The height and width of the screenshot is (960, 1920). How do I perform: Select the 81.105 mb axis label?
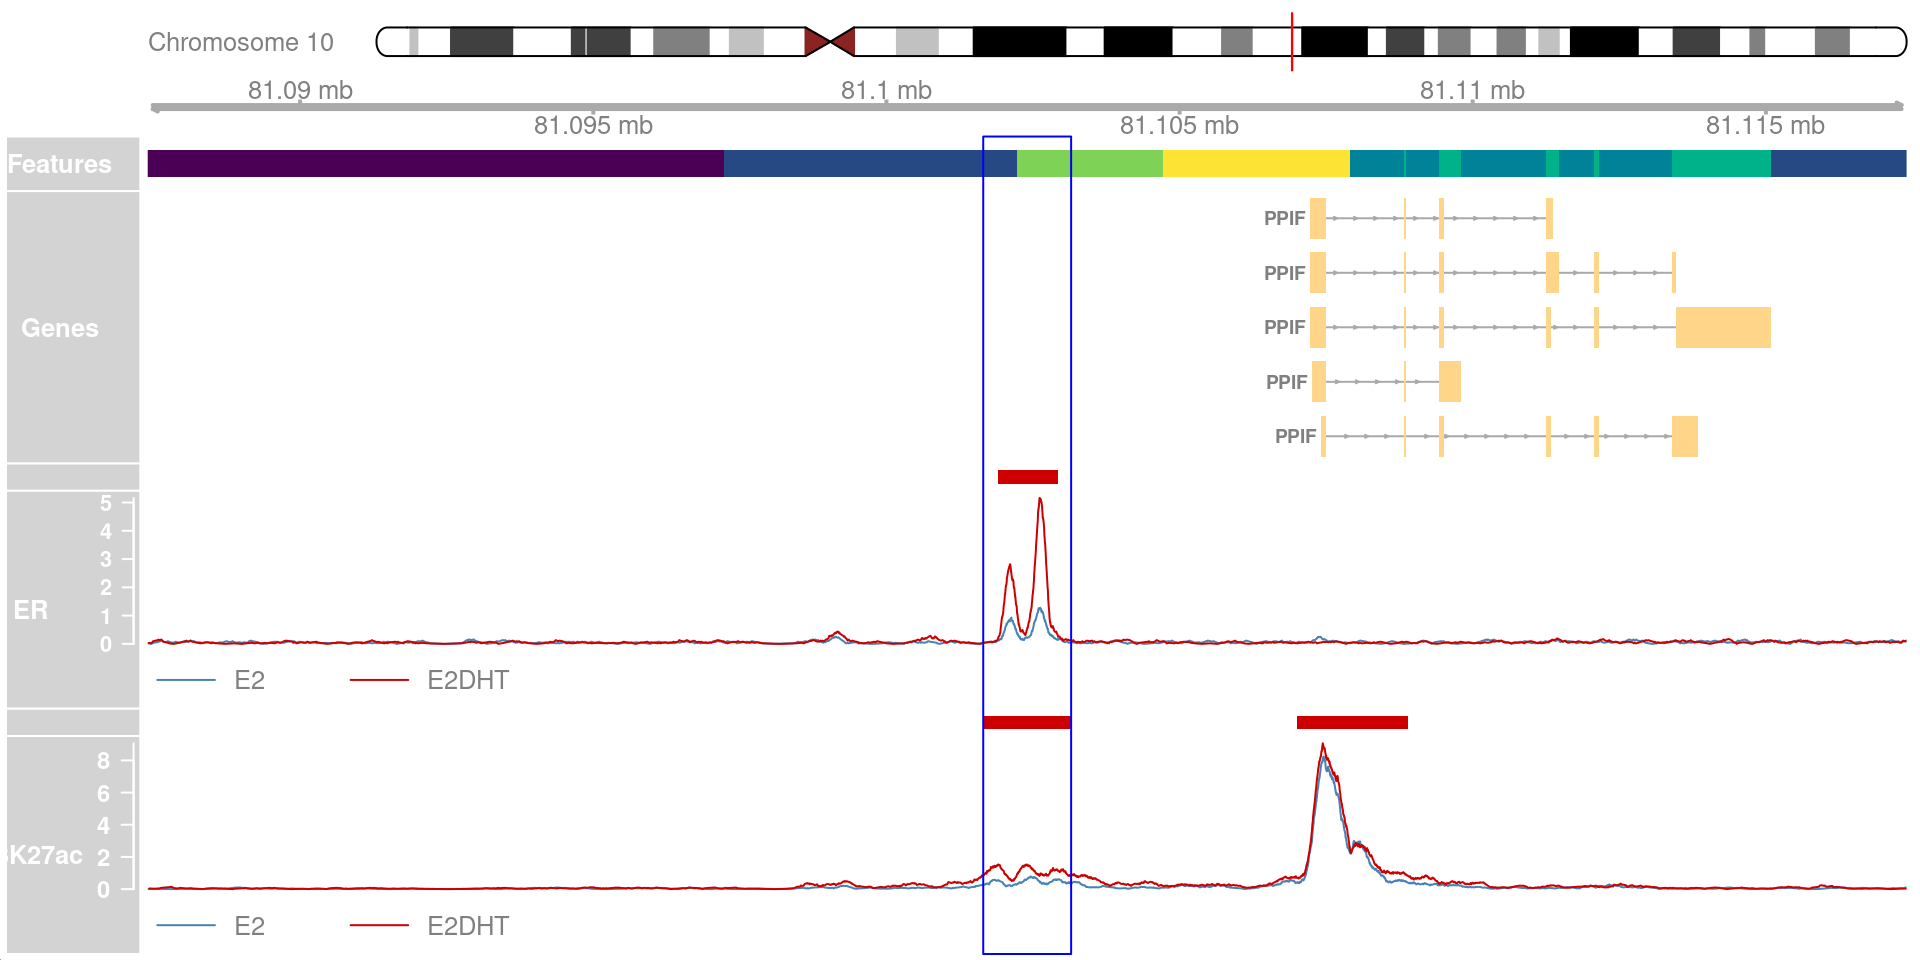[x=1179, y=126]
